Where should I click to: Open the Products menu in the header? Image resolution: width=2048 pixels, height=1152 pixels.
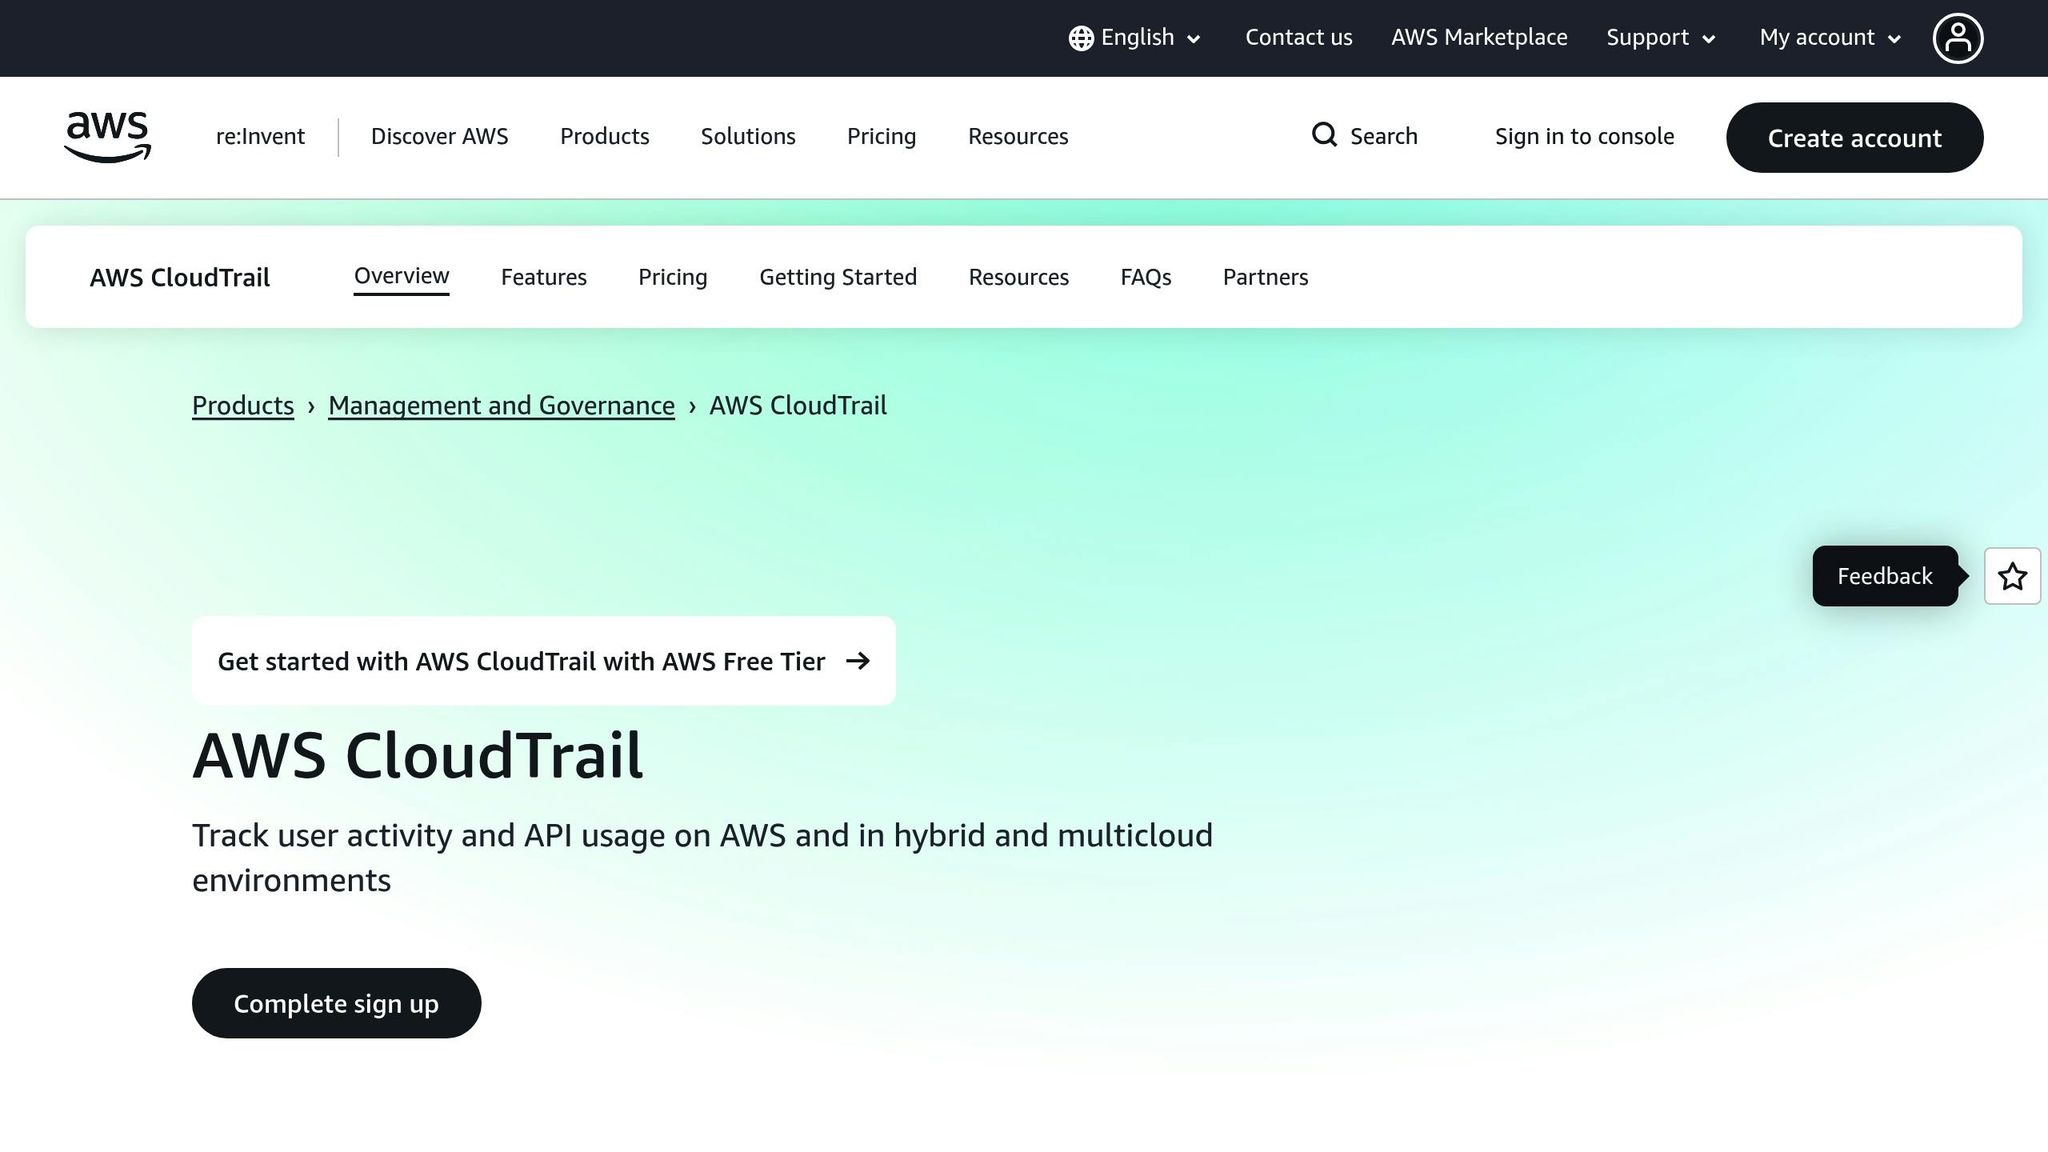coord(604,136)
